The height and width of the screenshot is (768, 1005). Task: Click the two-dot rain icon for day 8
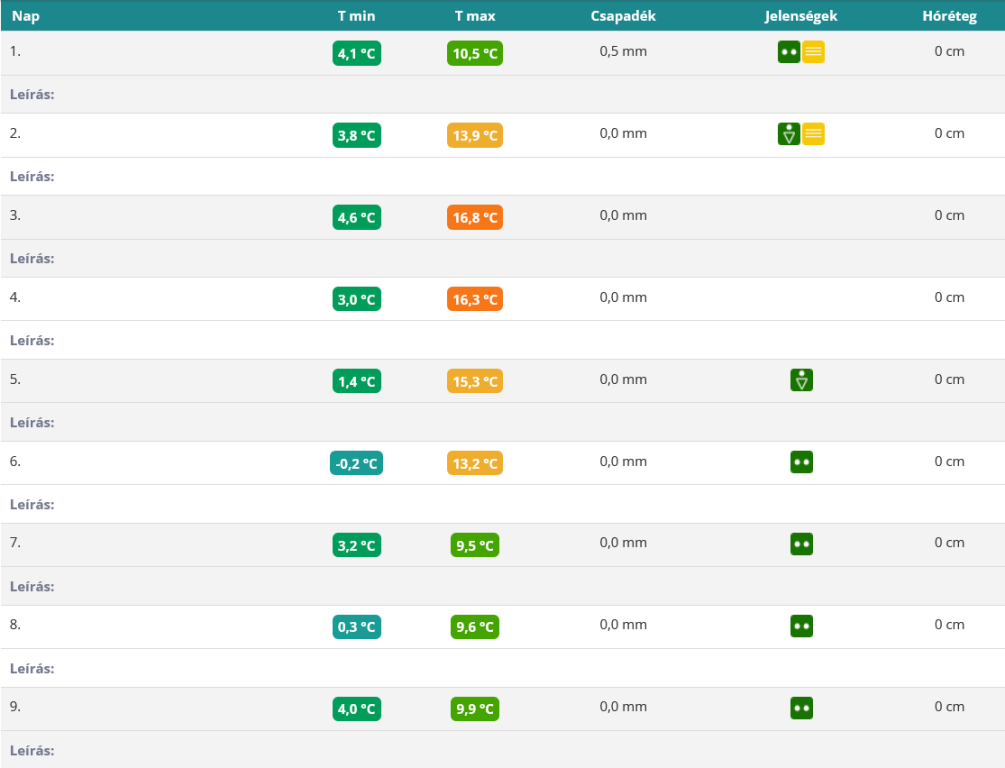tap(801, 626)
